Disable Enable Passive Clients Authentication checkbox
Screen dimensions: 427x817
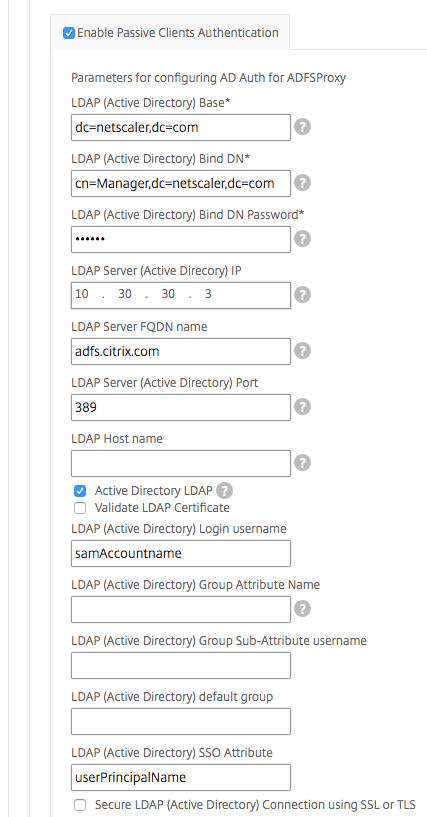point(69,33)
